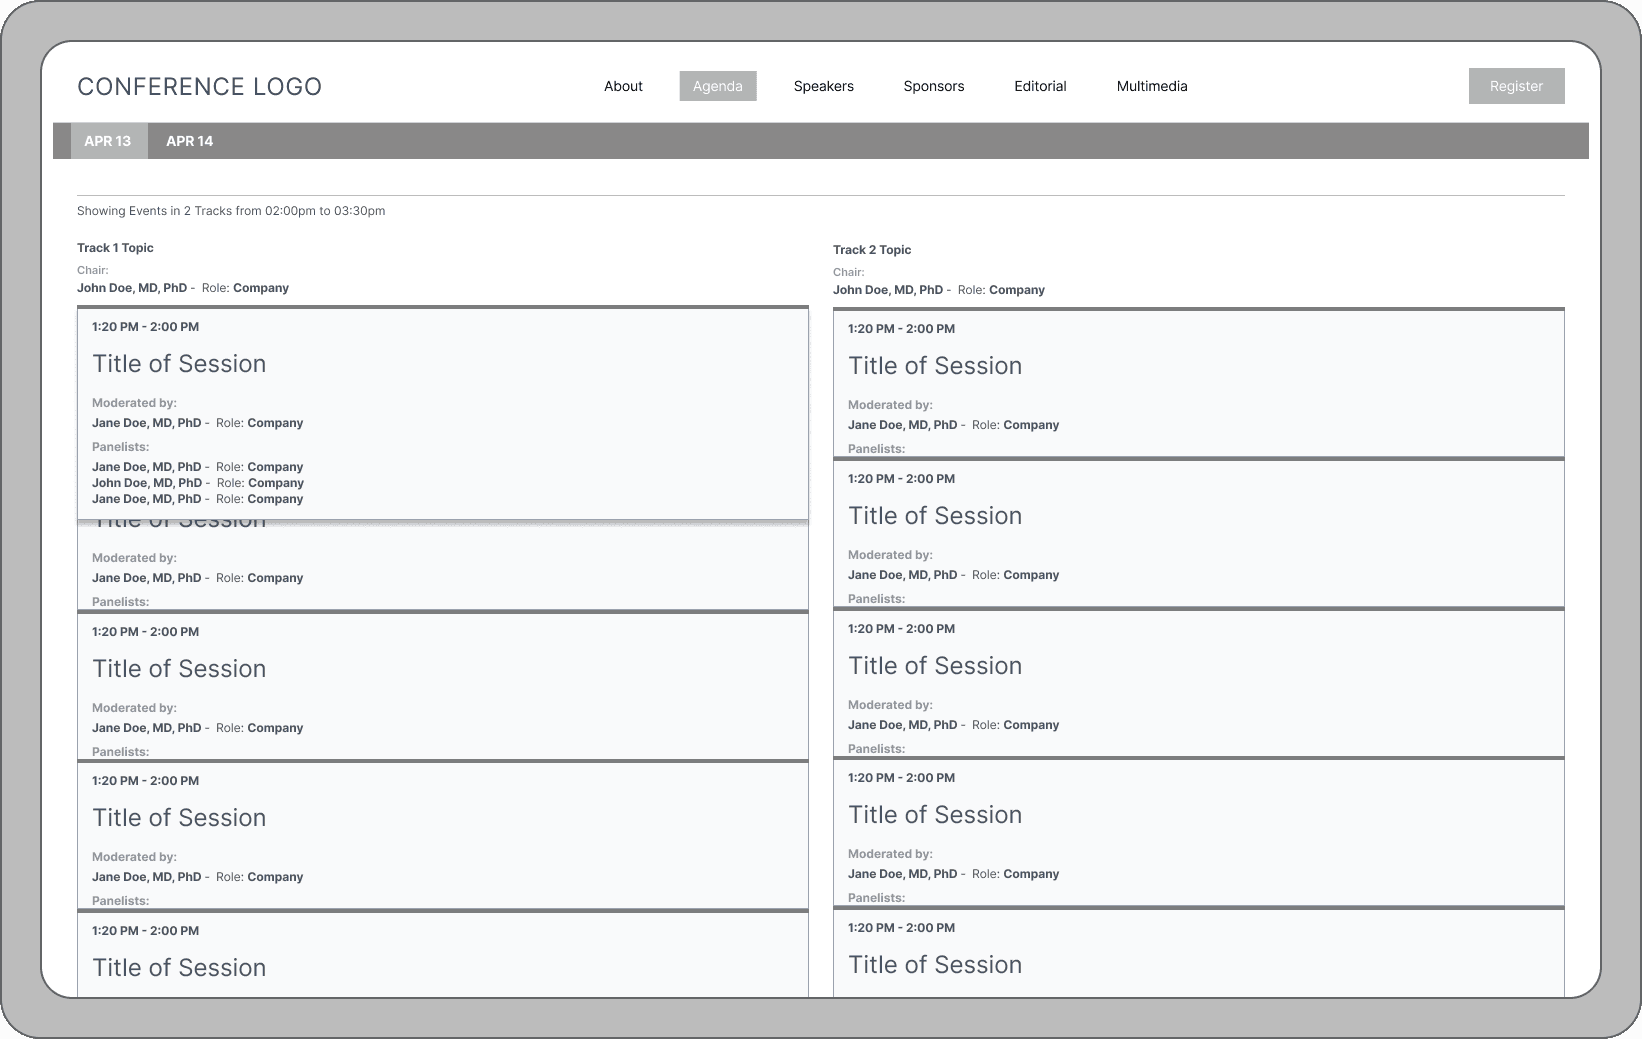
Task: Go to the Speakers page
Action: pyautogui.click(x=824, y=86)
